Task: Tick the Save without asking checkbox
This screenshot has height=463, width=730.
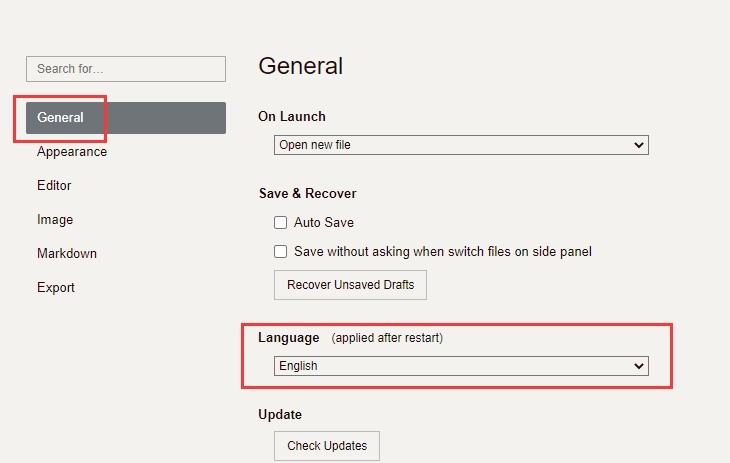Action: [x=281, y=252]
